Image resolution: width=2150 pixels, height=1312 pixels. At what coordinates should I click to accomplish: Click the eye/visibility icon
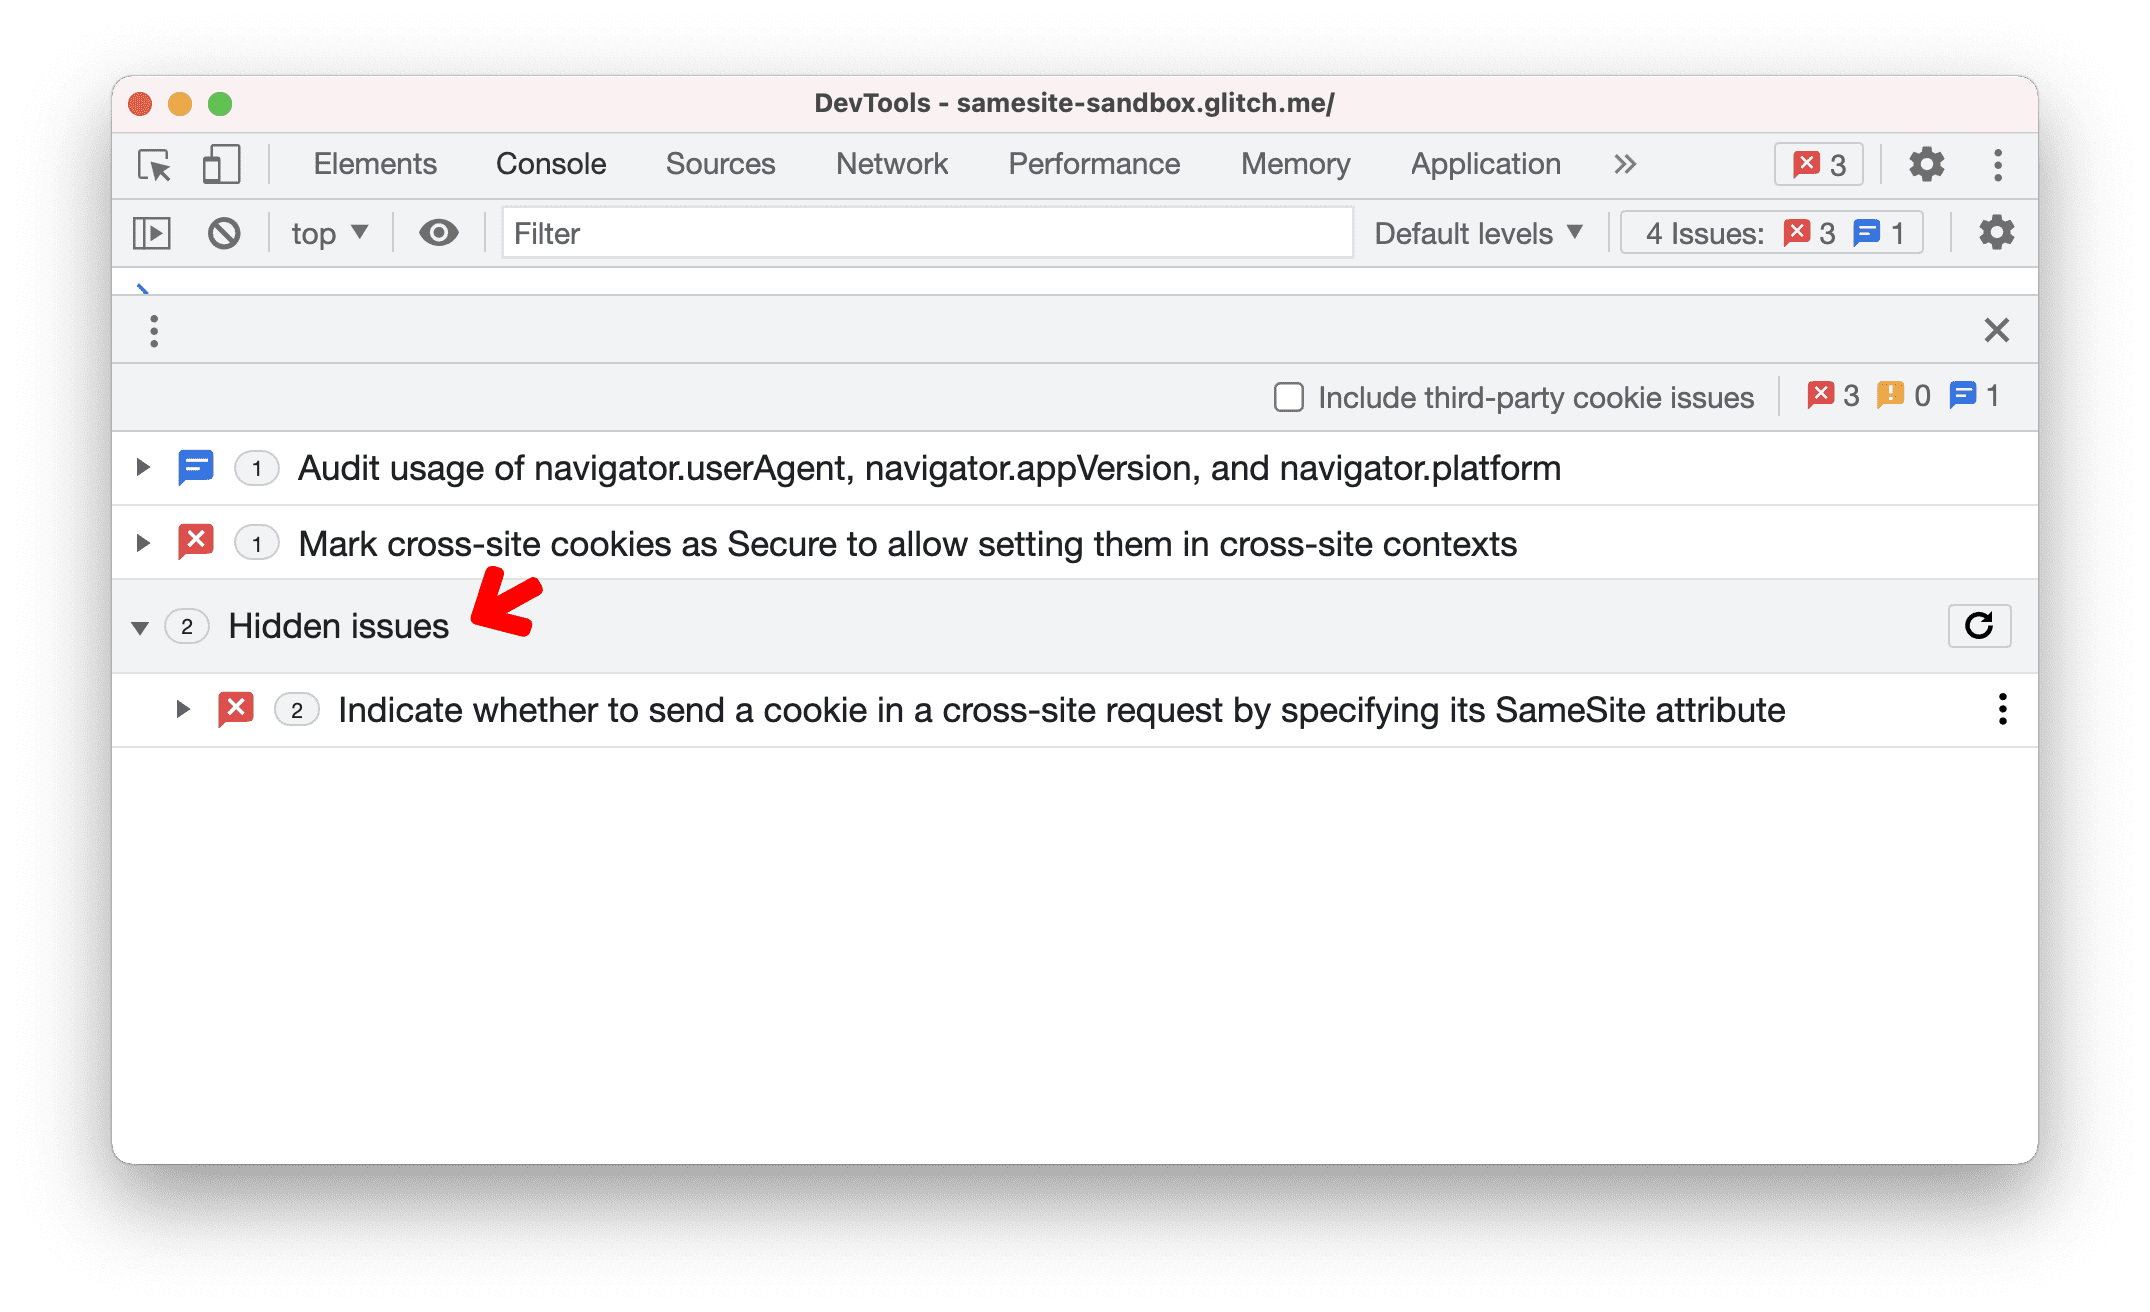coord(435,235)
